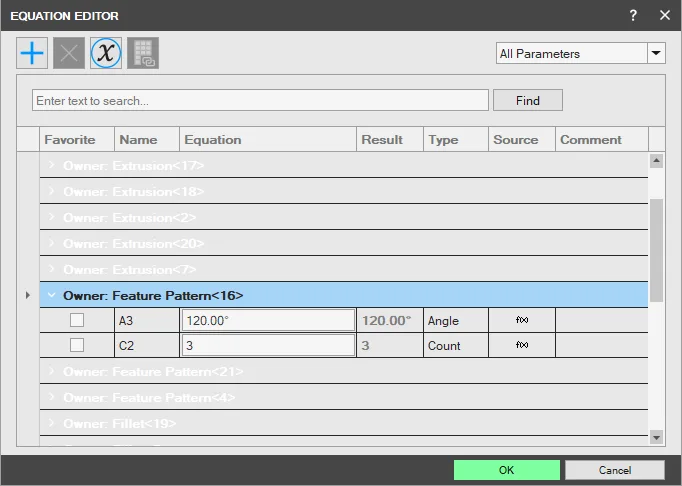Edit the C2 equation field value 3

268,345
